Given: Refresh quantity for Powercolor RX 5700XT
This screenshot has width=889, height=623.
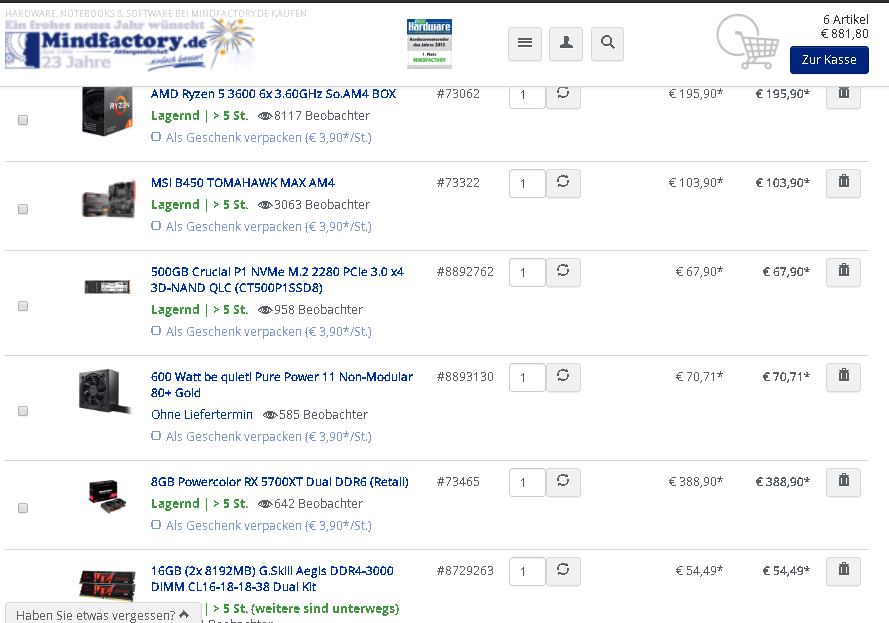Looking at the screenshot, I should pyautogui.click(x=563, y=482).
